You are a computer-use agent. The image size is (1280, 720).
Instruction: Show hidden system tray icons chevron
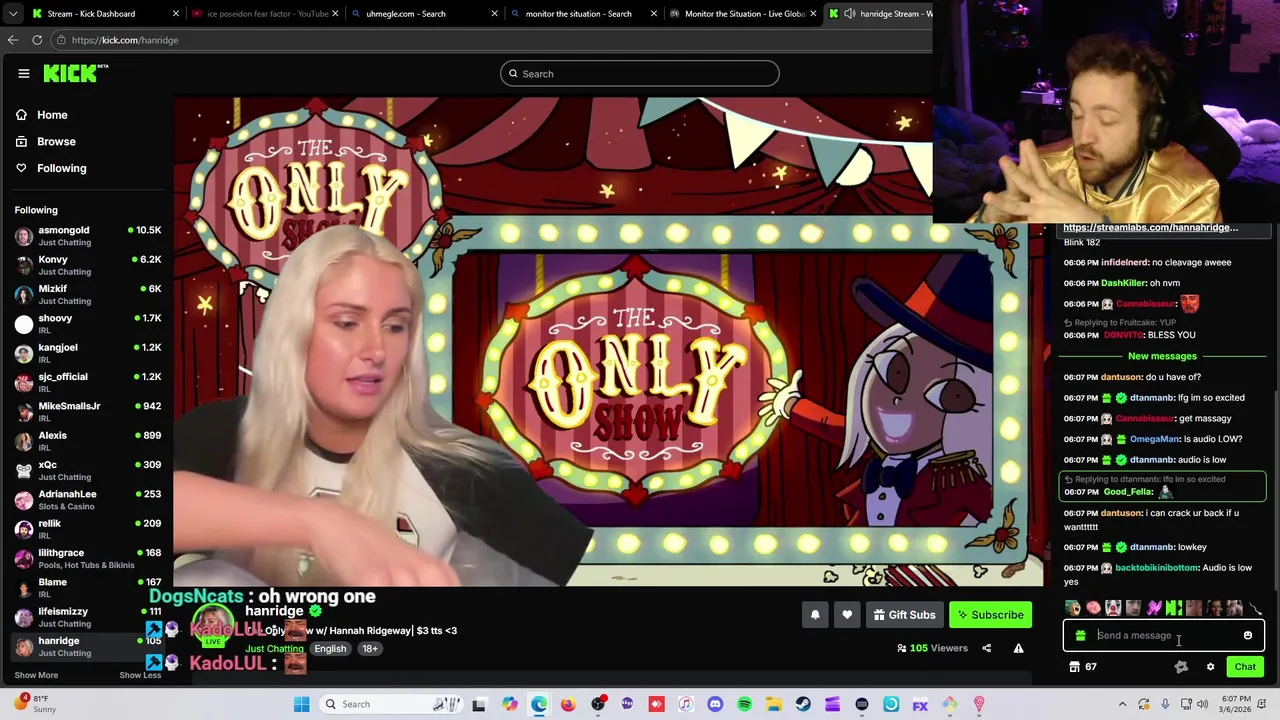point(1123,704)
